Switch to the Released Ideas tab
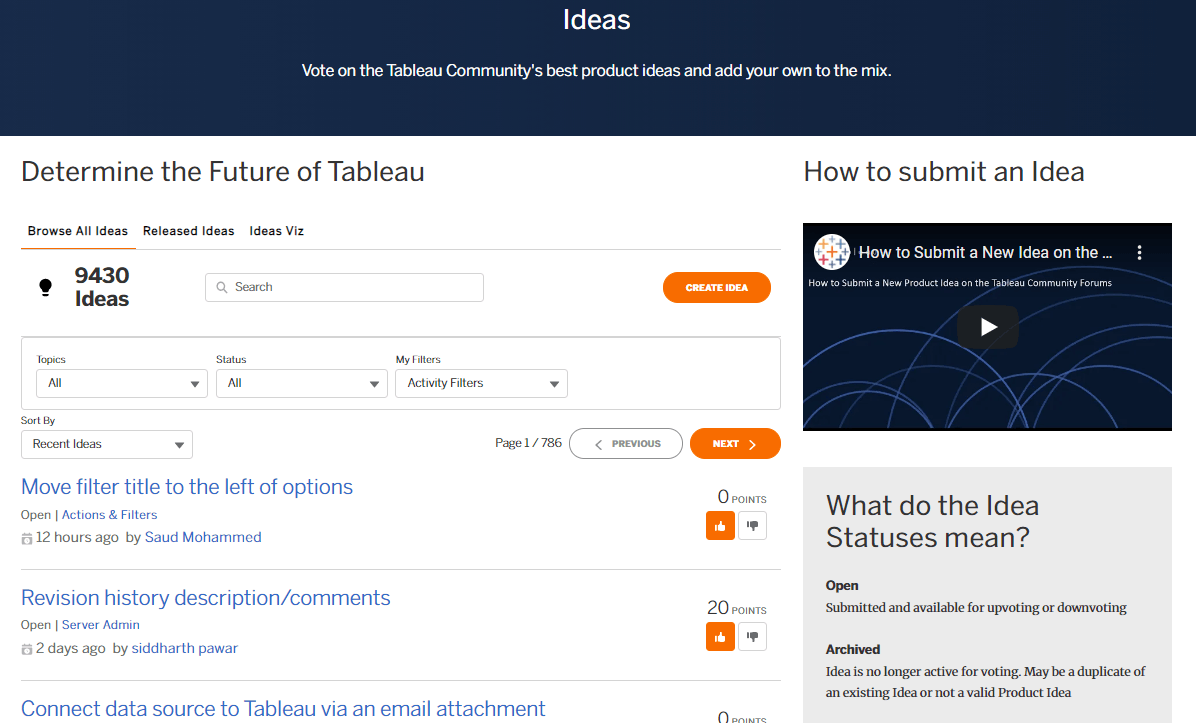This screenshot has width=1196, height=723. [x=188, y=231]
